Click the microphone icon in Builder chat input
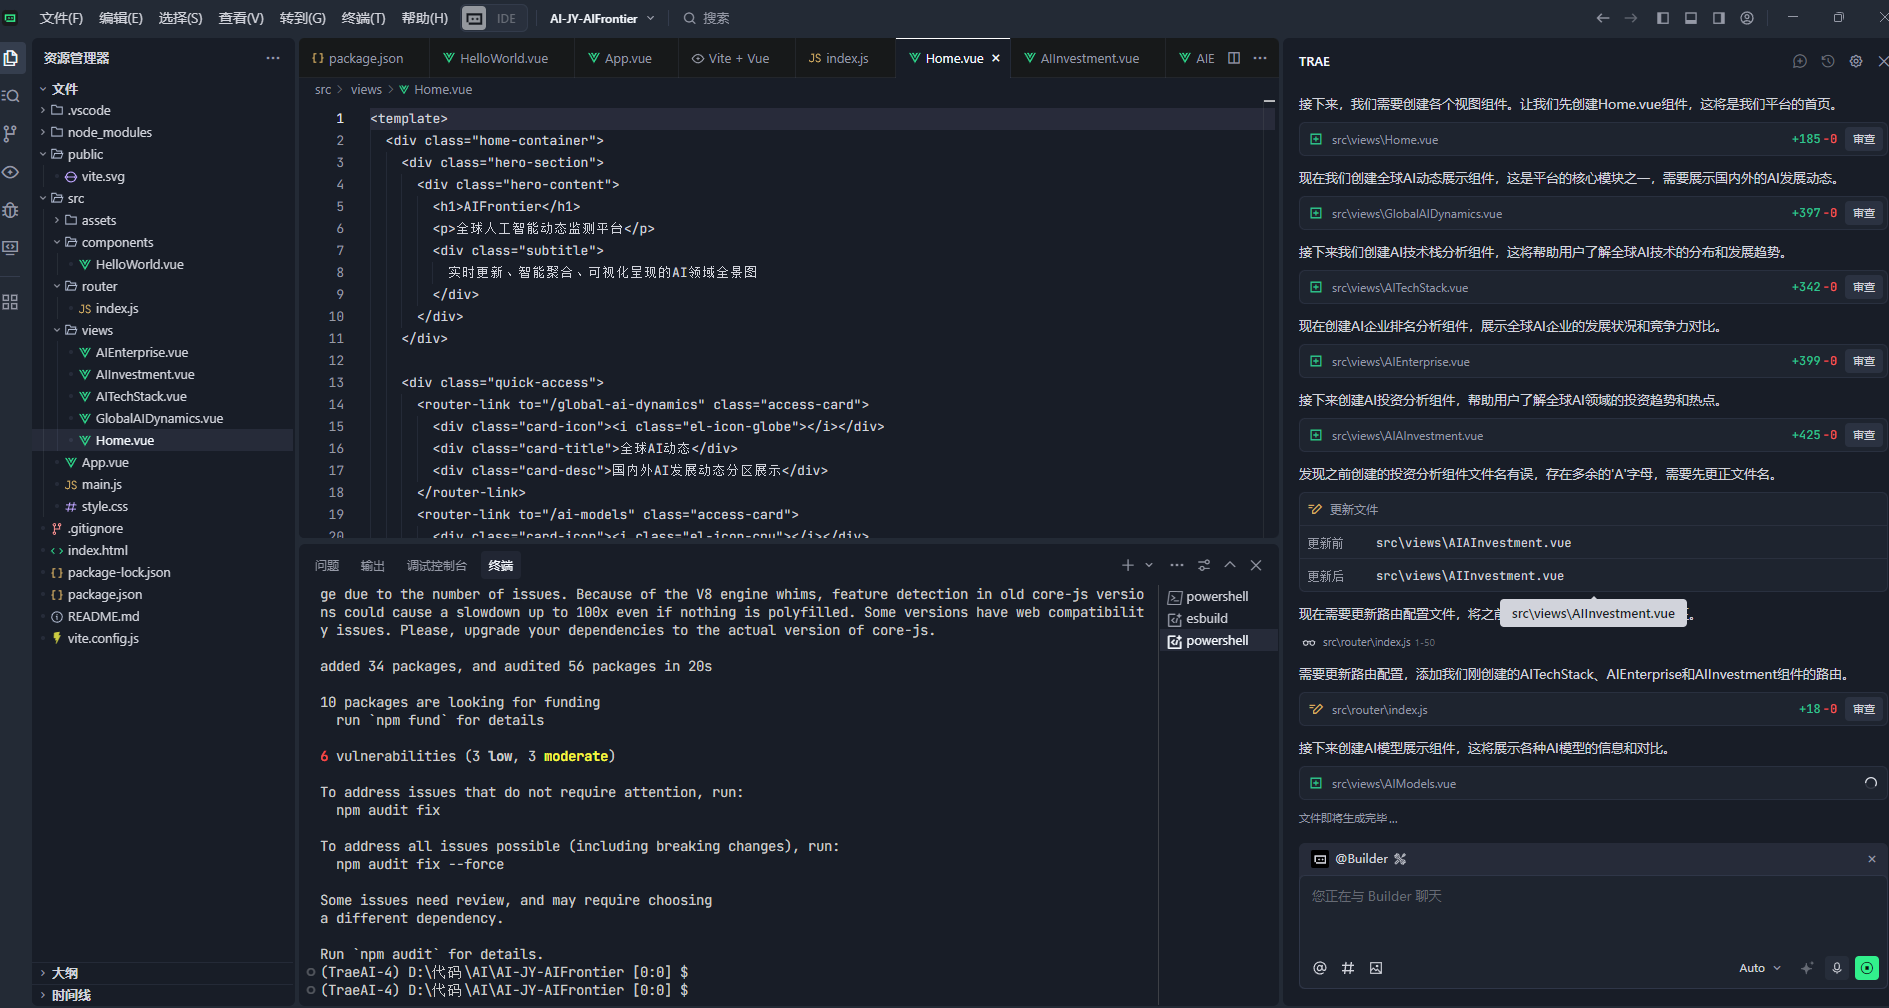This screenshot has width=1889, height=1008. click(1836, 967)
